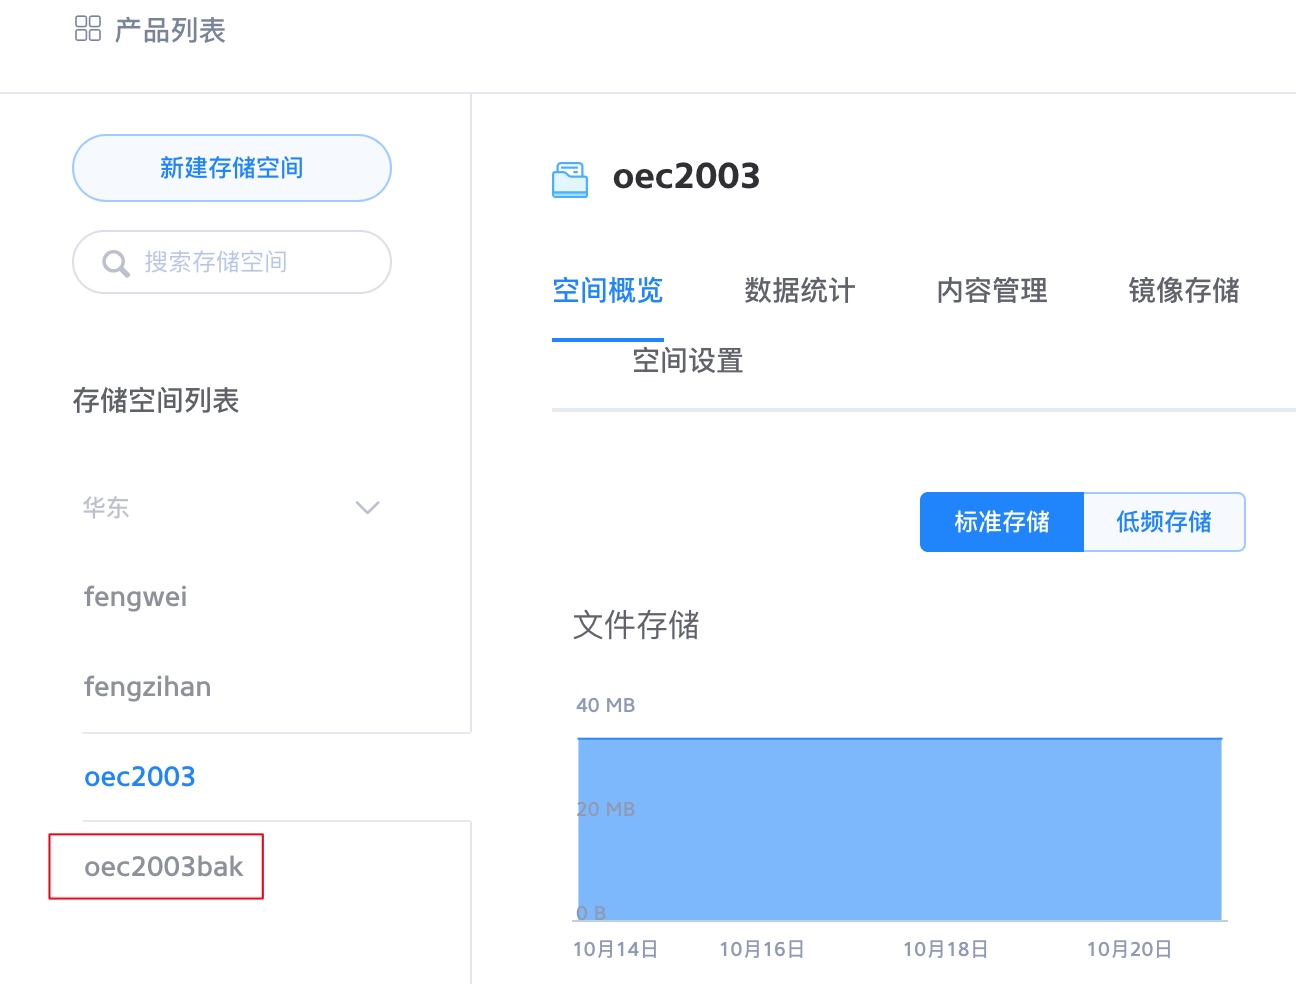Select the fengzihan storage bucket

148,687
